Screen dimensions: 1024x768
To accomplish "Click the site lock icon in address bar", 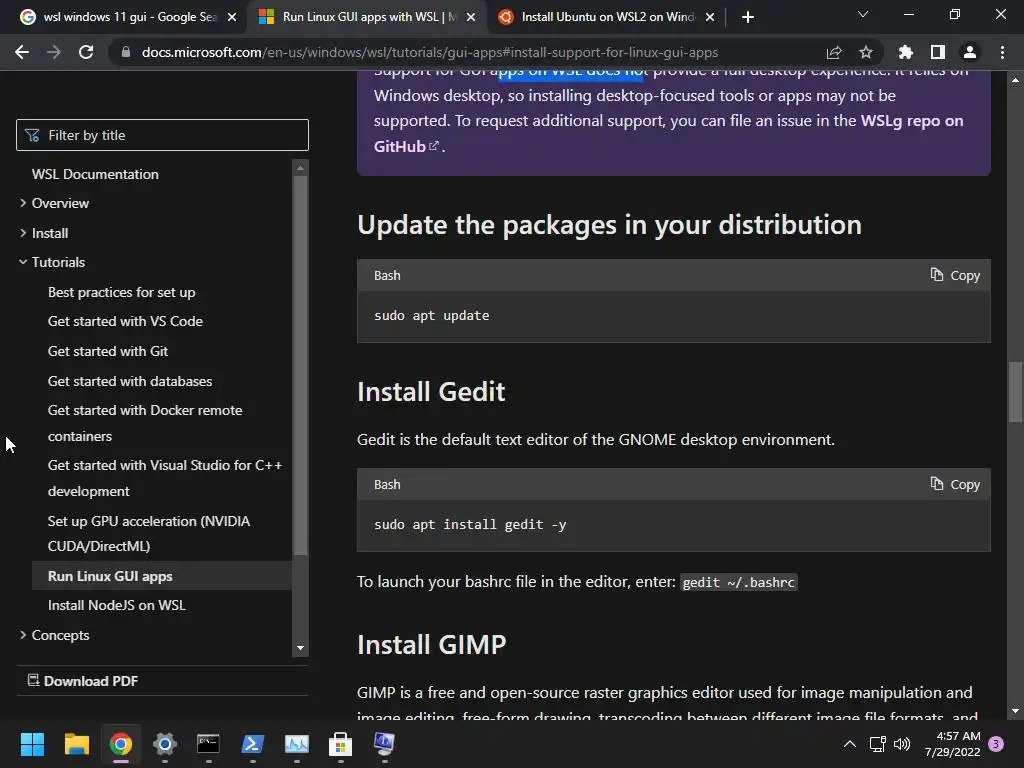I will click(x=126, y=52).
